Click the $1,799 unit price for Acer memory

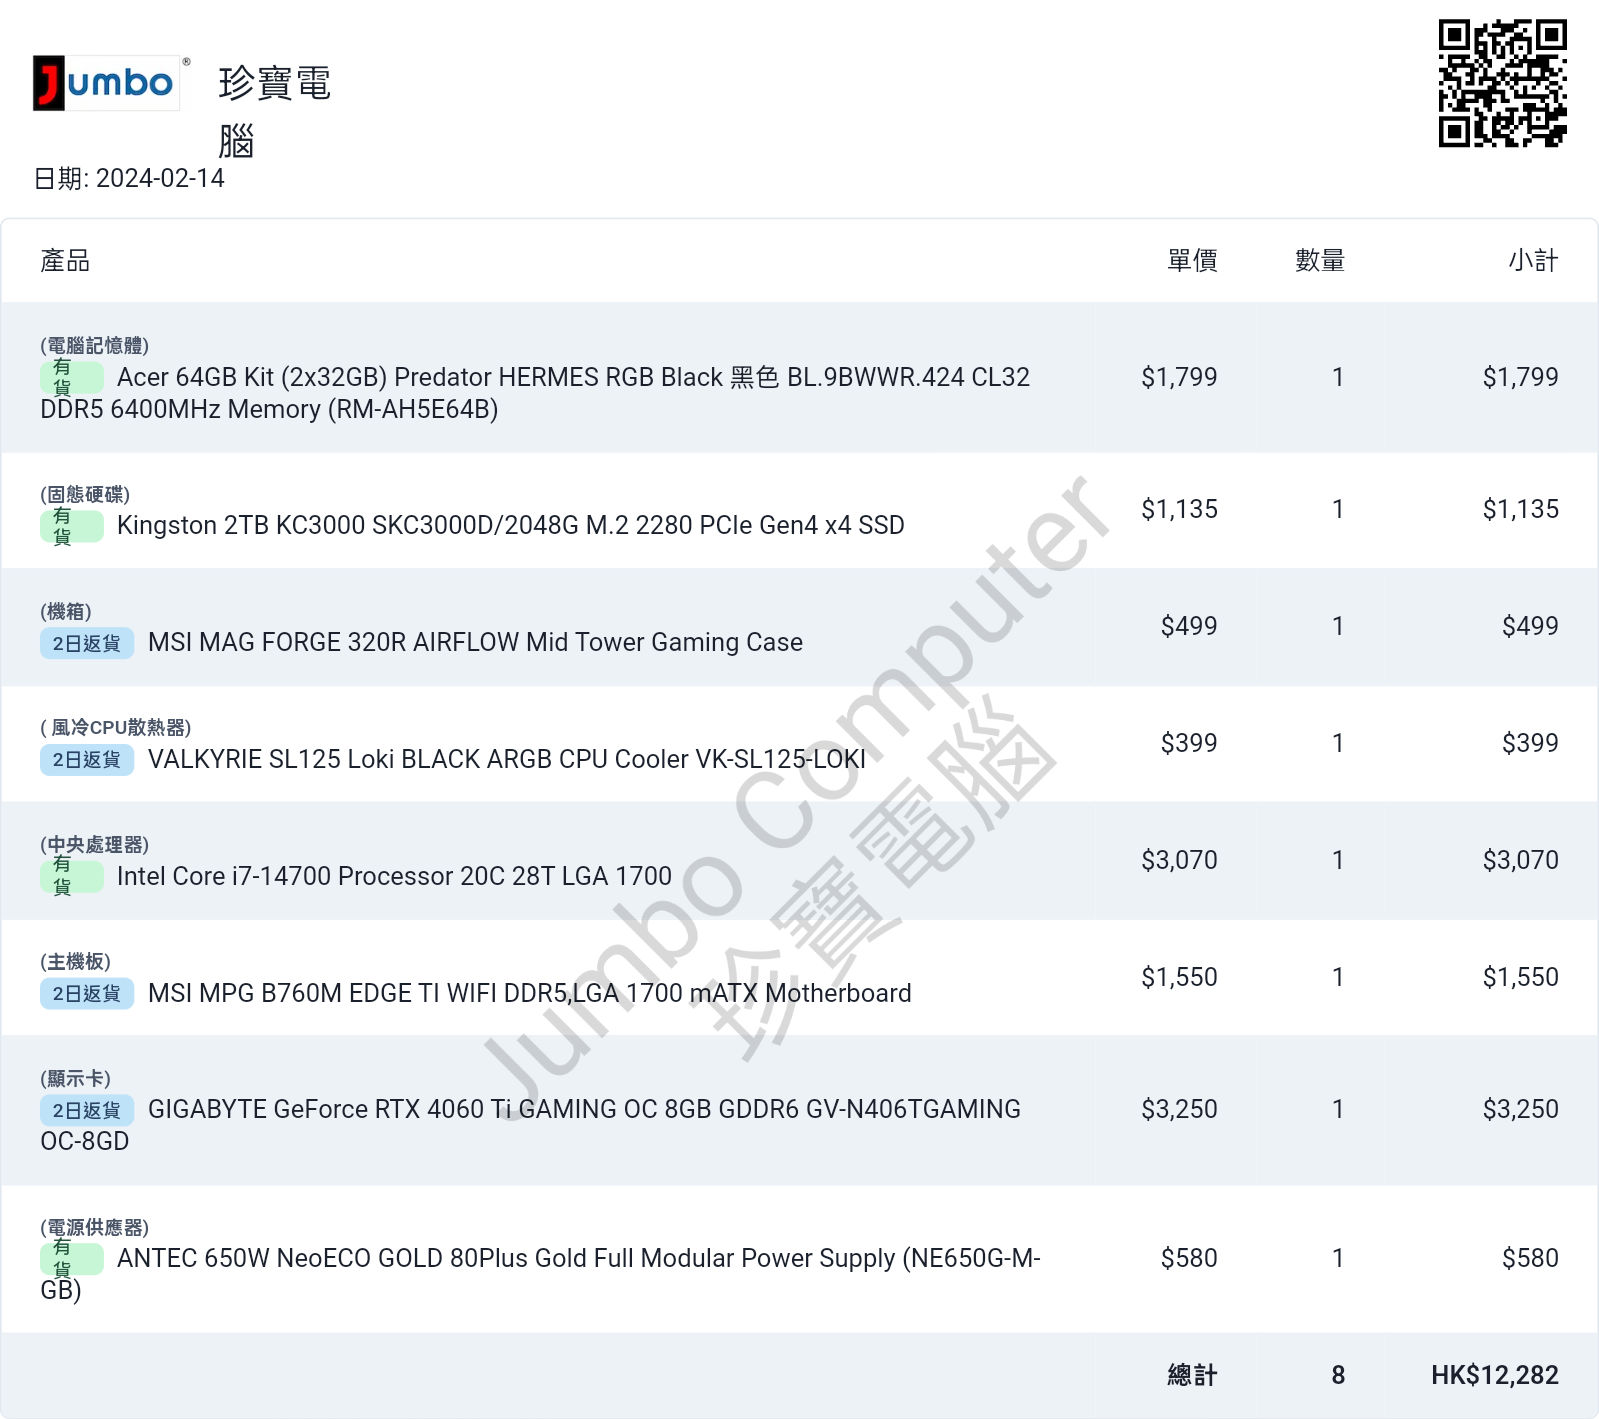[1179, 377]
